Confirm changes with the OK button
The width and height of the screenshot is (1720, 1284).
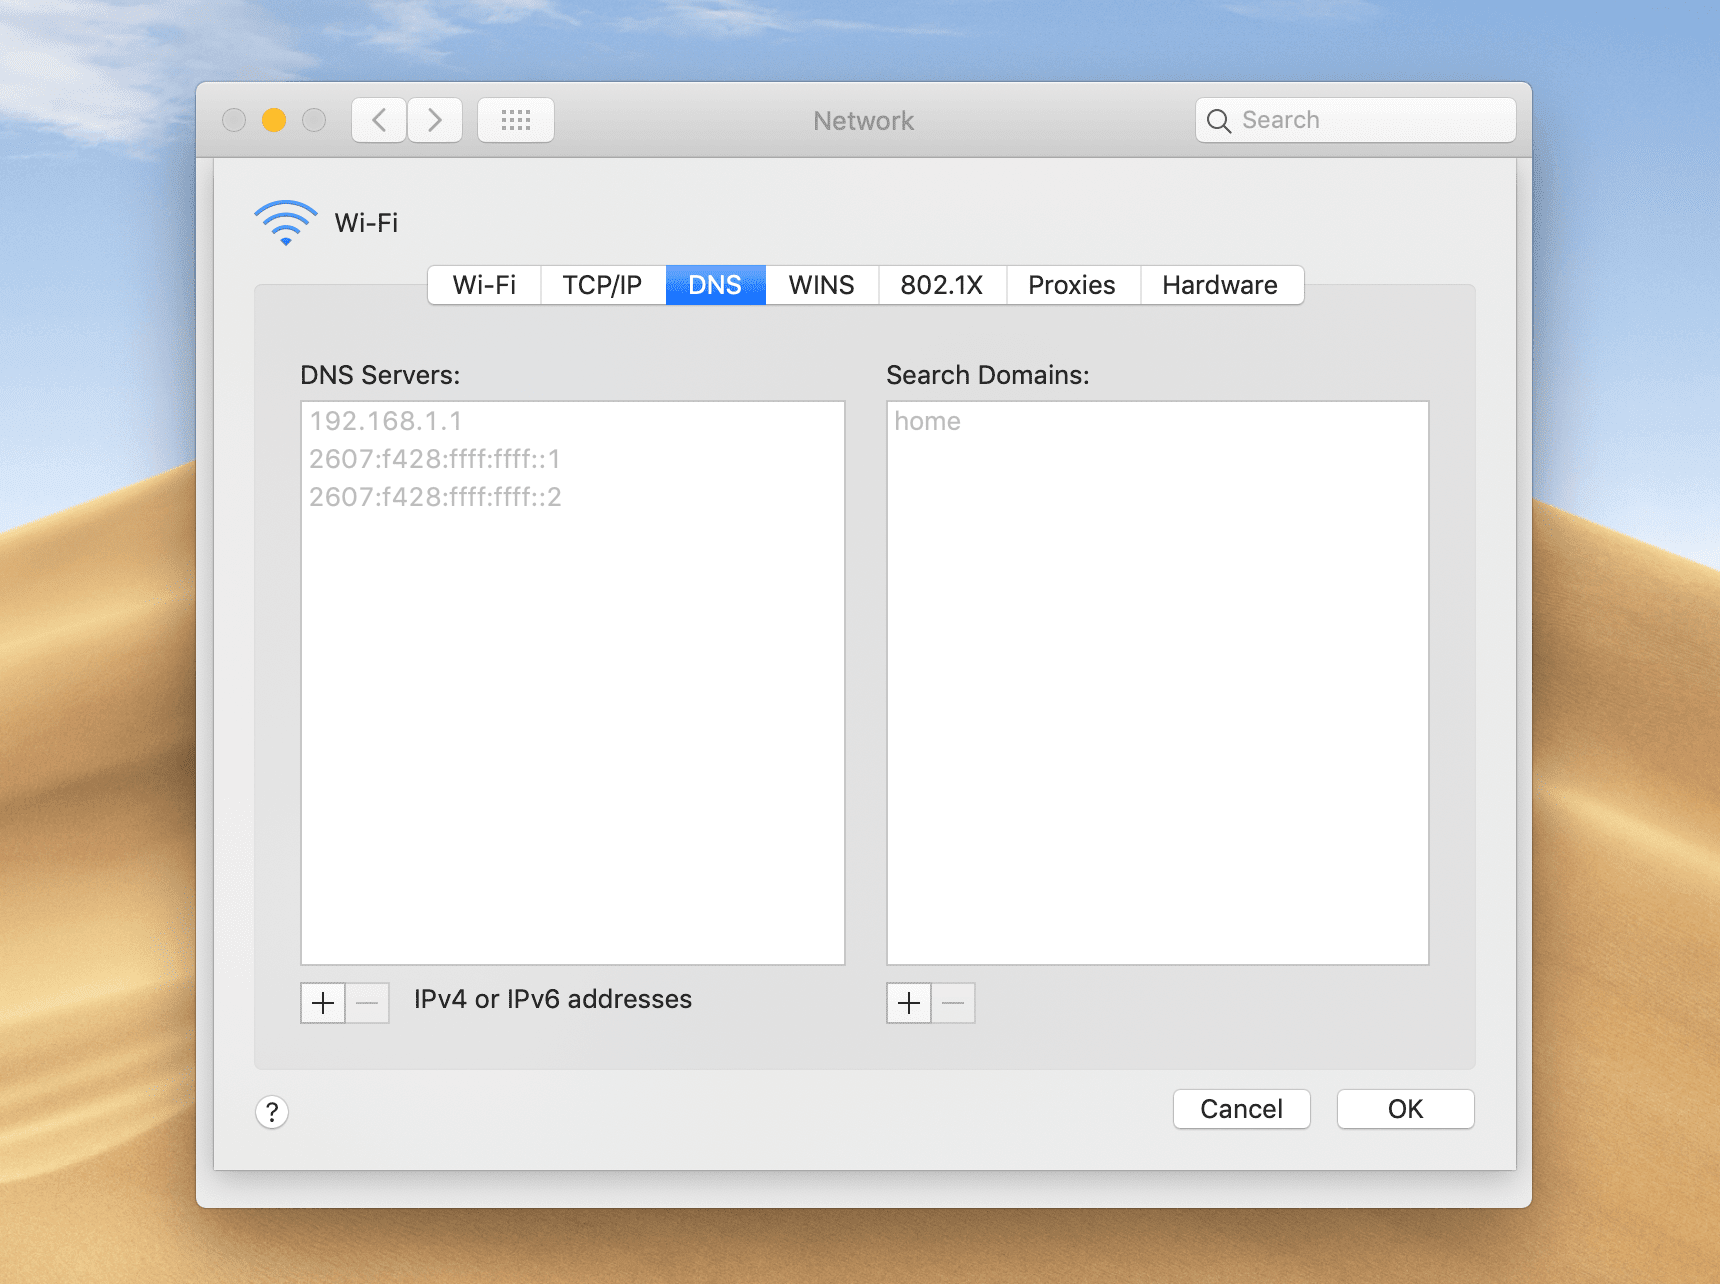point(1405,1109)
